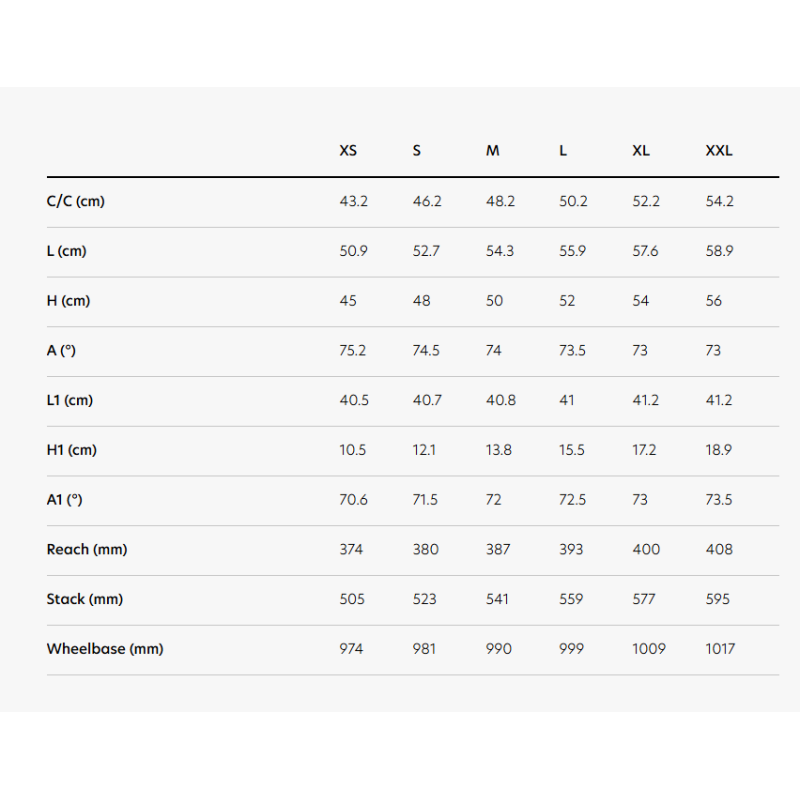Select the C/C value 50.2
This screenshot has height=800, width=800.
point(573,201)
